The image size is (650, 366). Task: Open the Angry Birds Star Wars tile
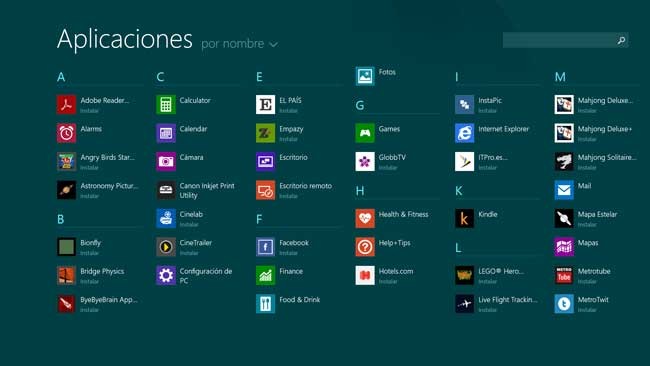pos(66,162)
